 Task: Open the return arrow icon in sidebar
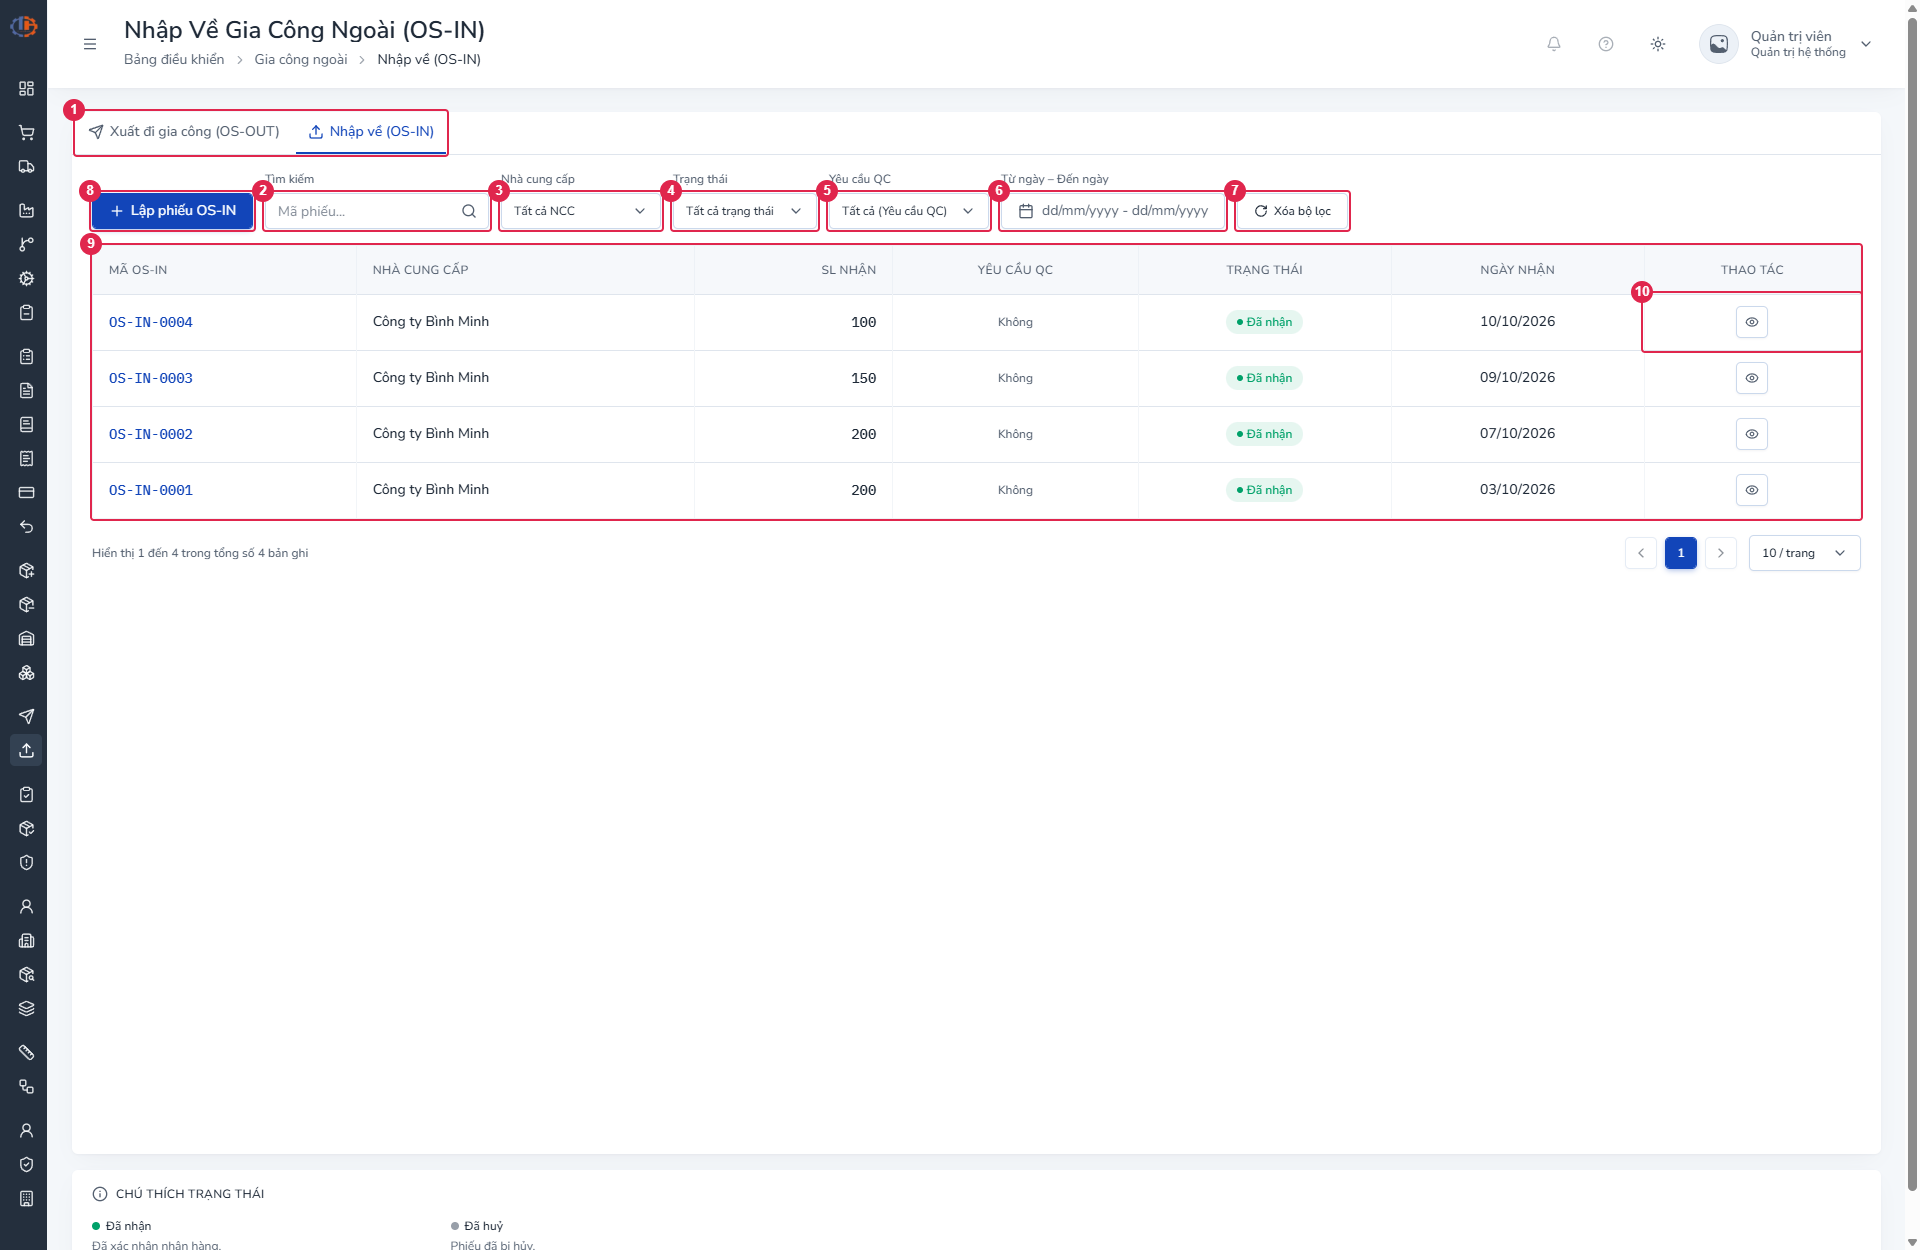click(27, 527)
